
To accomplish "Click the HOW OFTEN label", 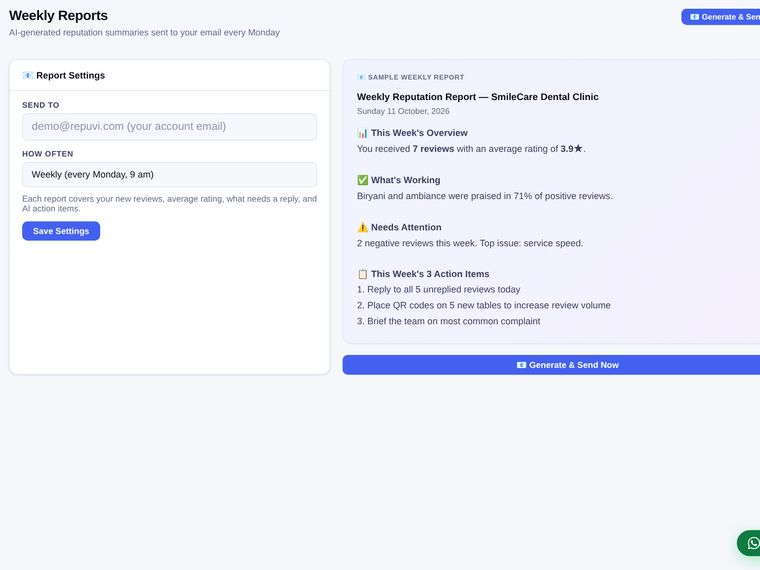I will 48,154.
